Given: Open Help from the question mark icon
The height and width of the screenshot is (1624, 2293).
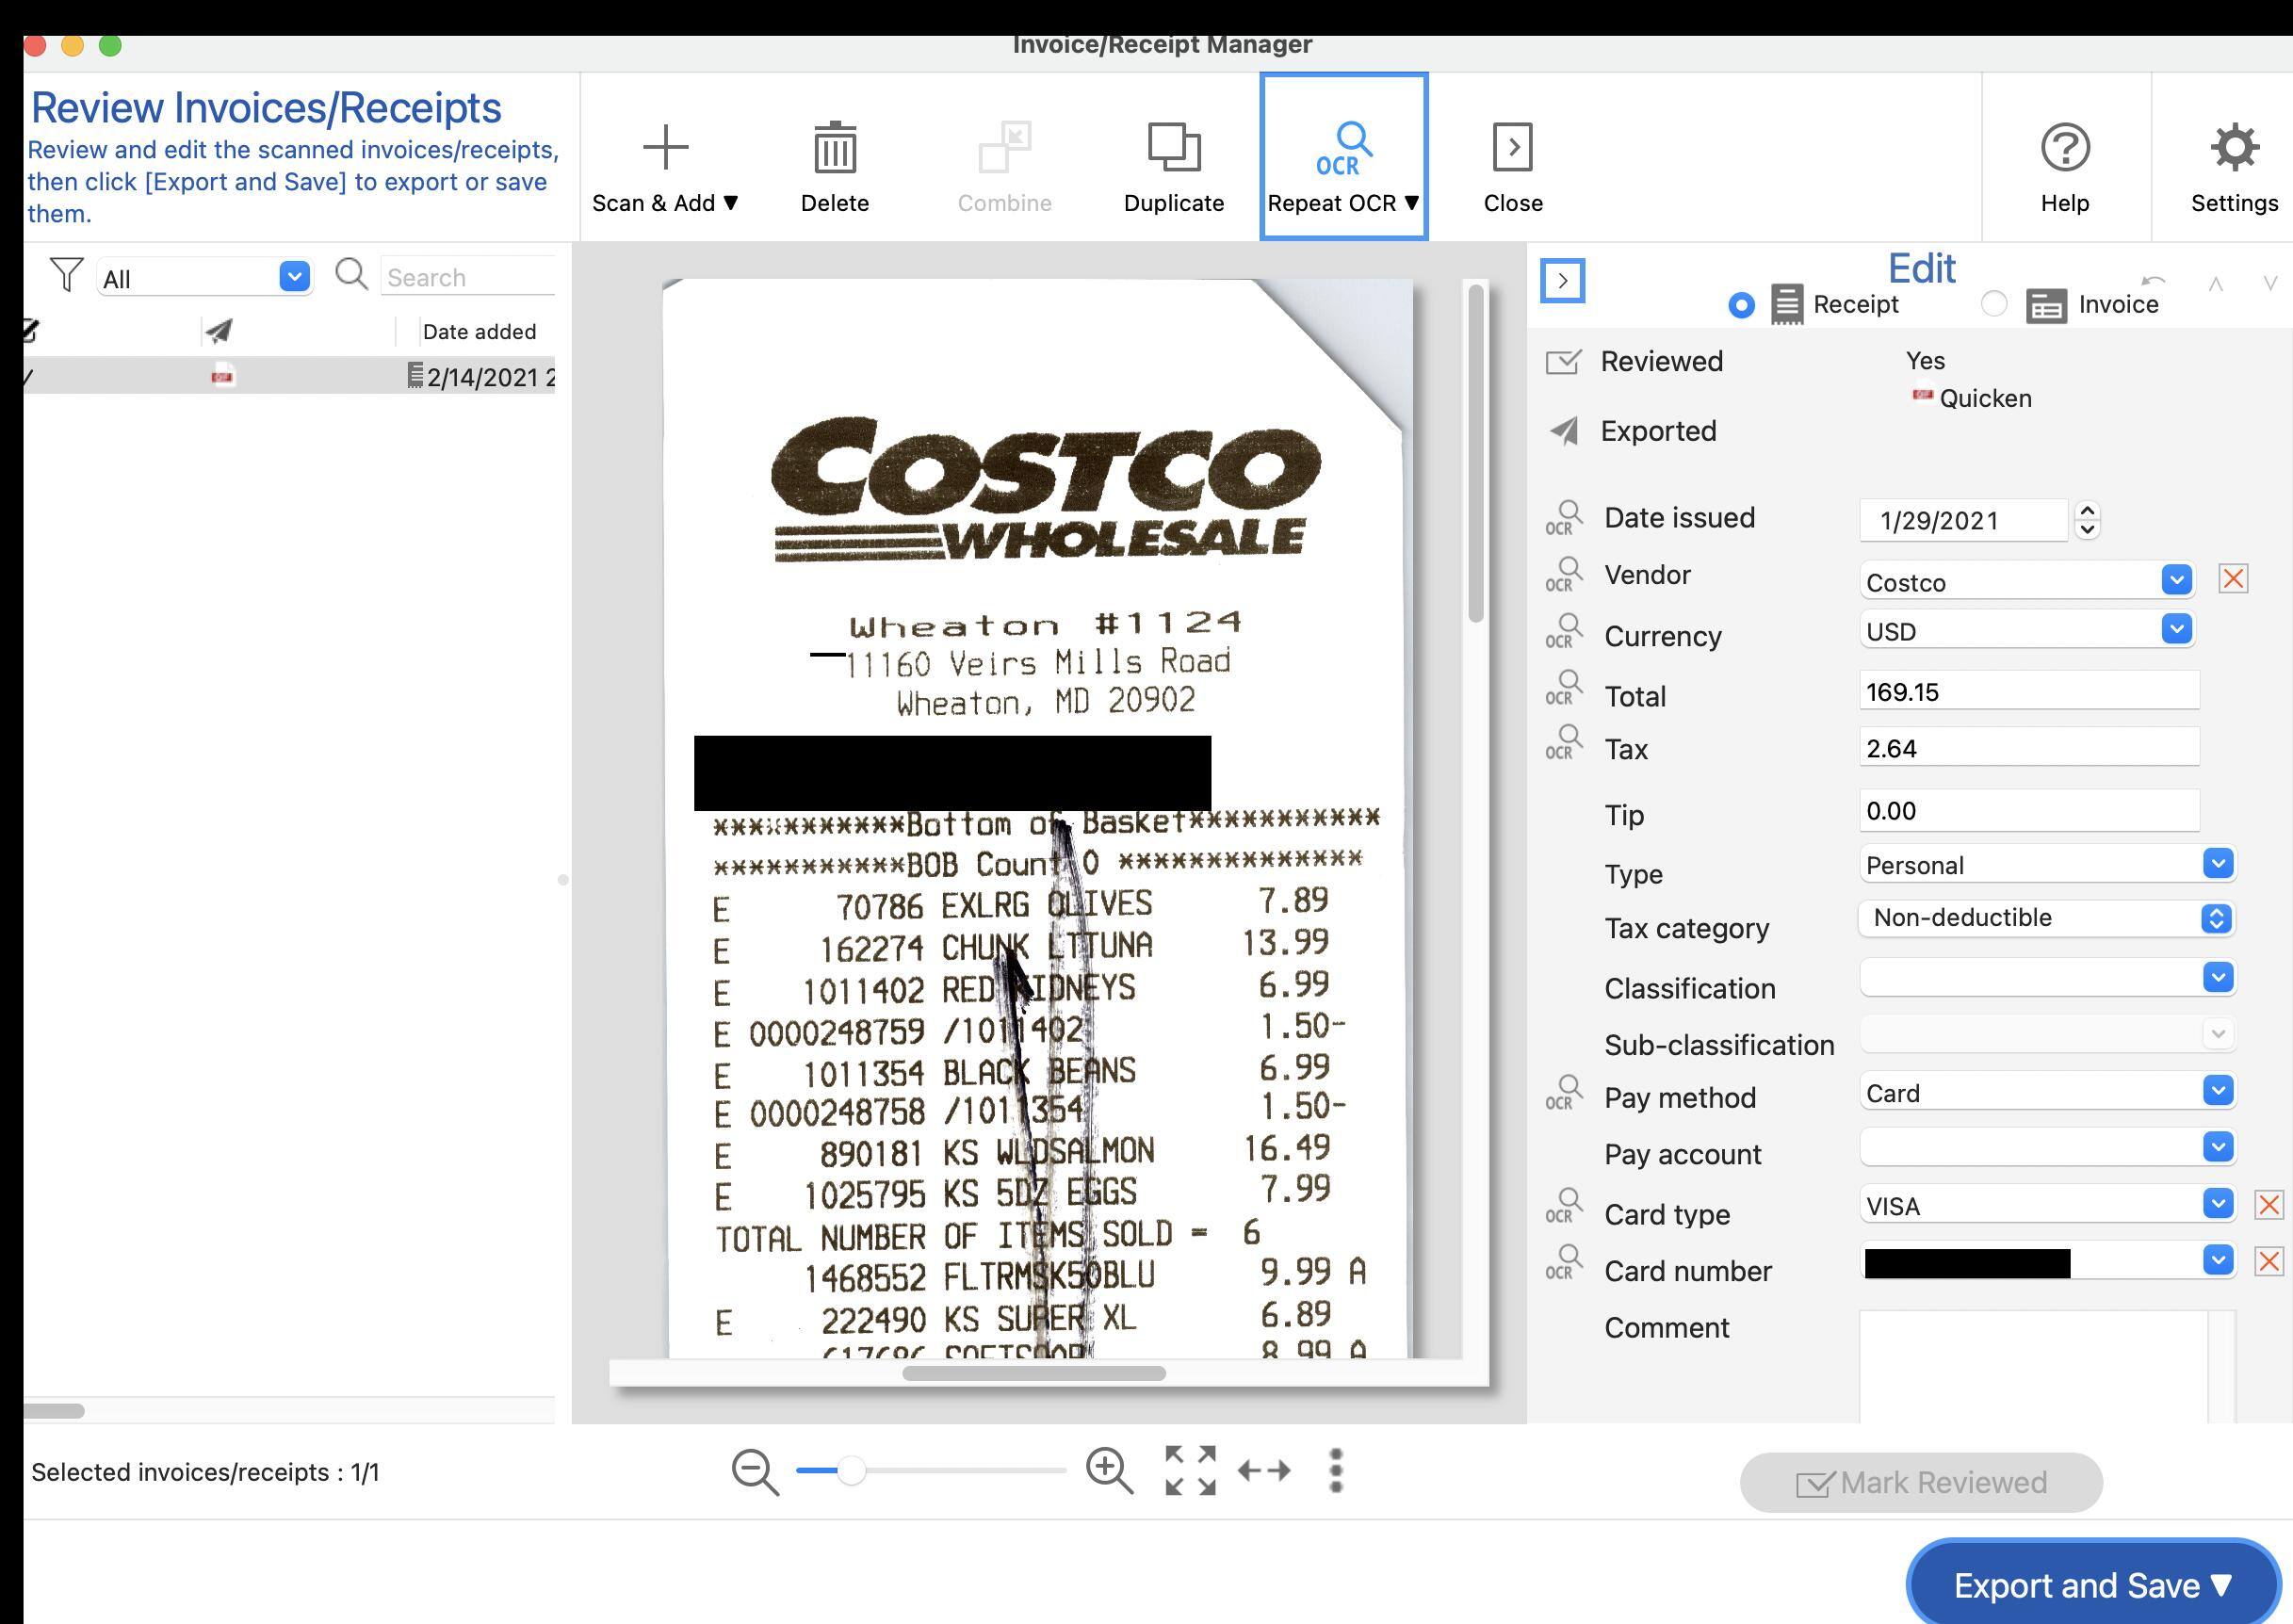Looking at the screenshot, I should pyautogui.click(x=2064, y=148).
